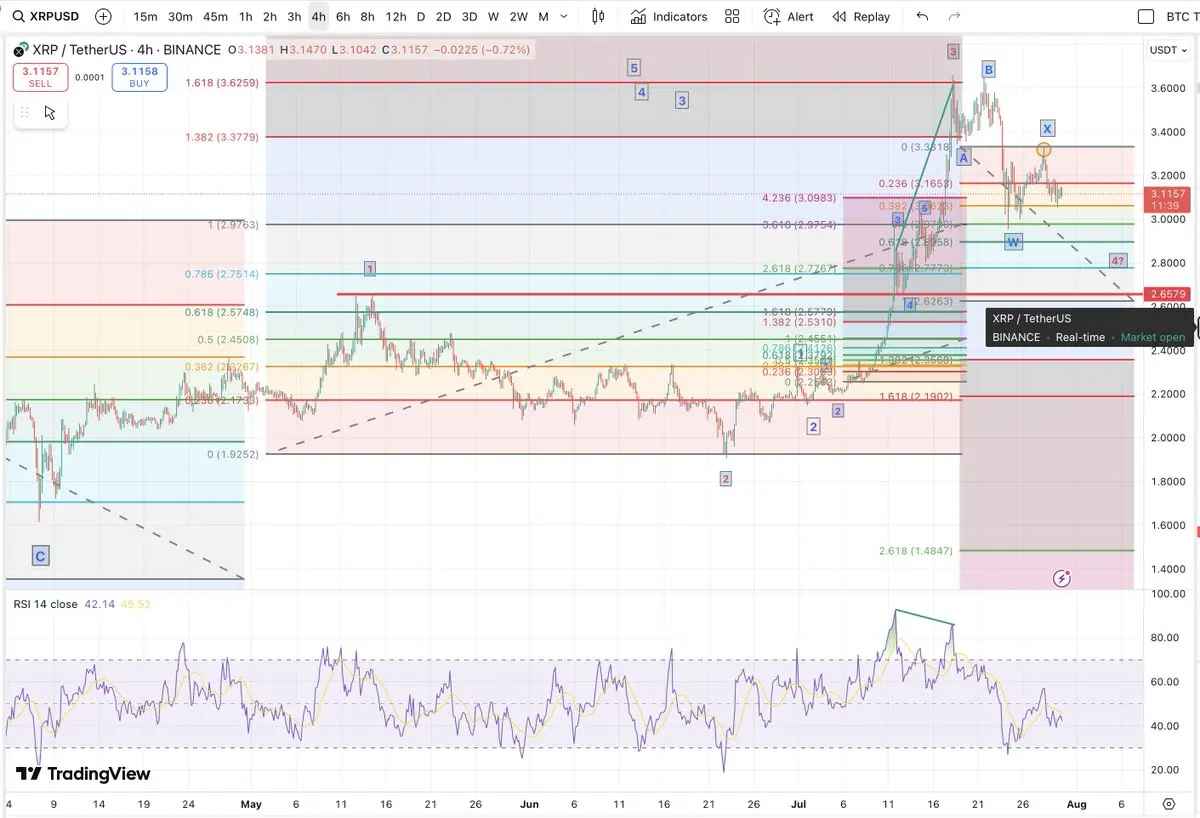The height and width of the screenshot is (818, 1200).
Task: Switch to the 8h timeframe
Action: pos(368,17)
